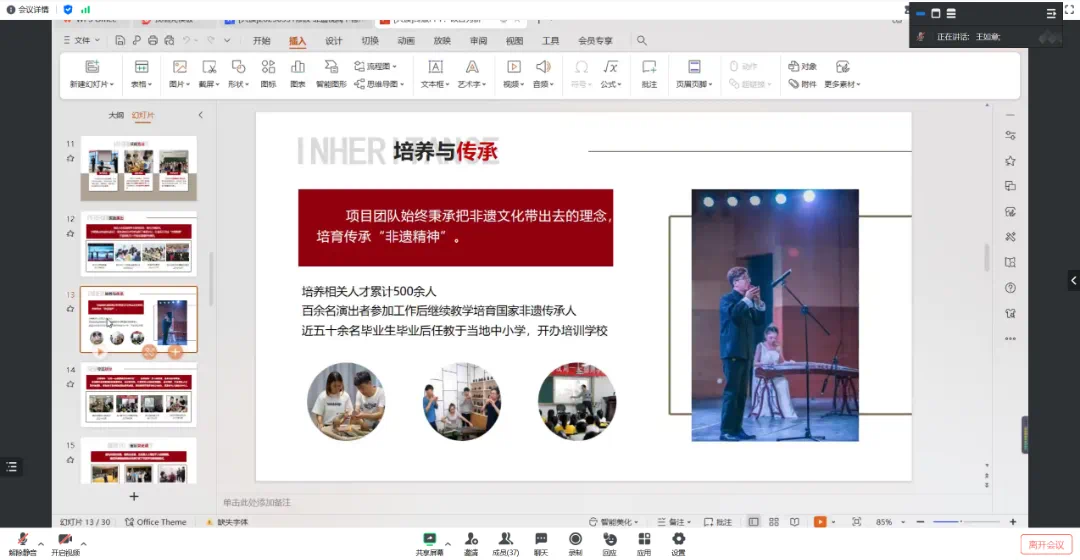Open the 形状 shapes dropdown
The height and width of the screenshot is (560, 1080).
pos(238,85)
